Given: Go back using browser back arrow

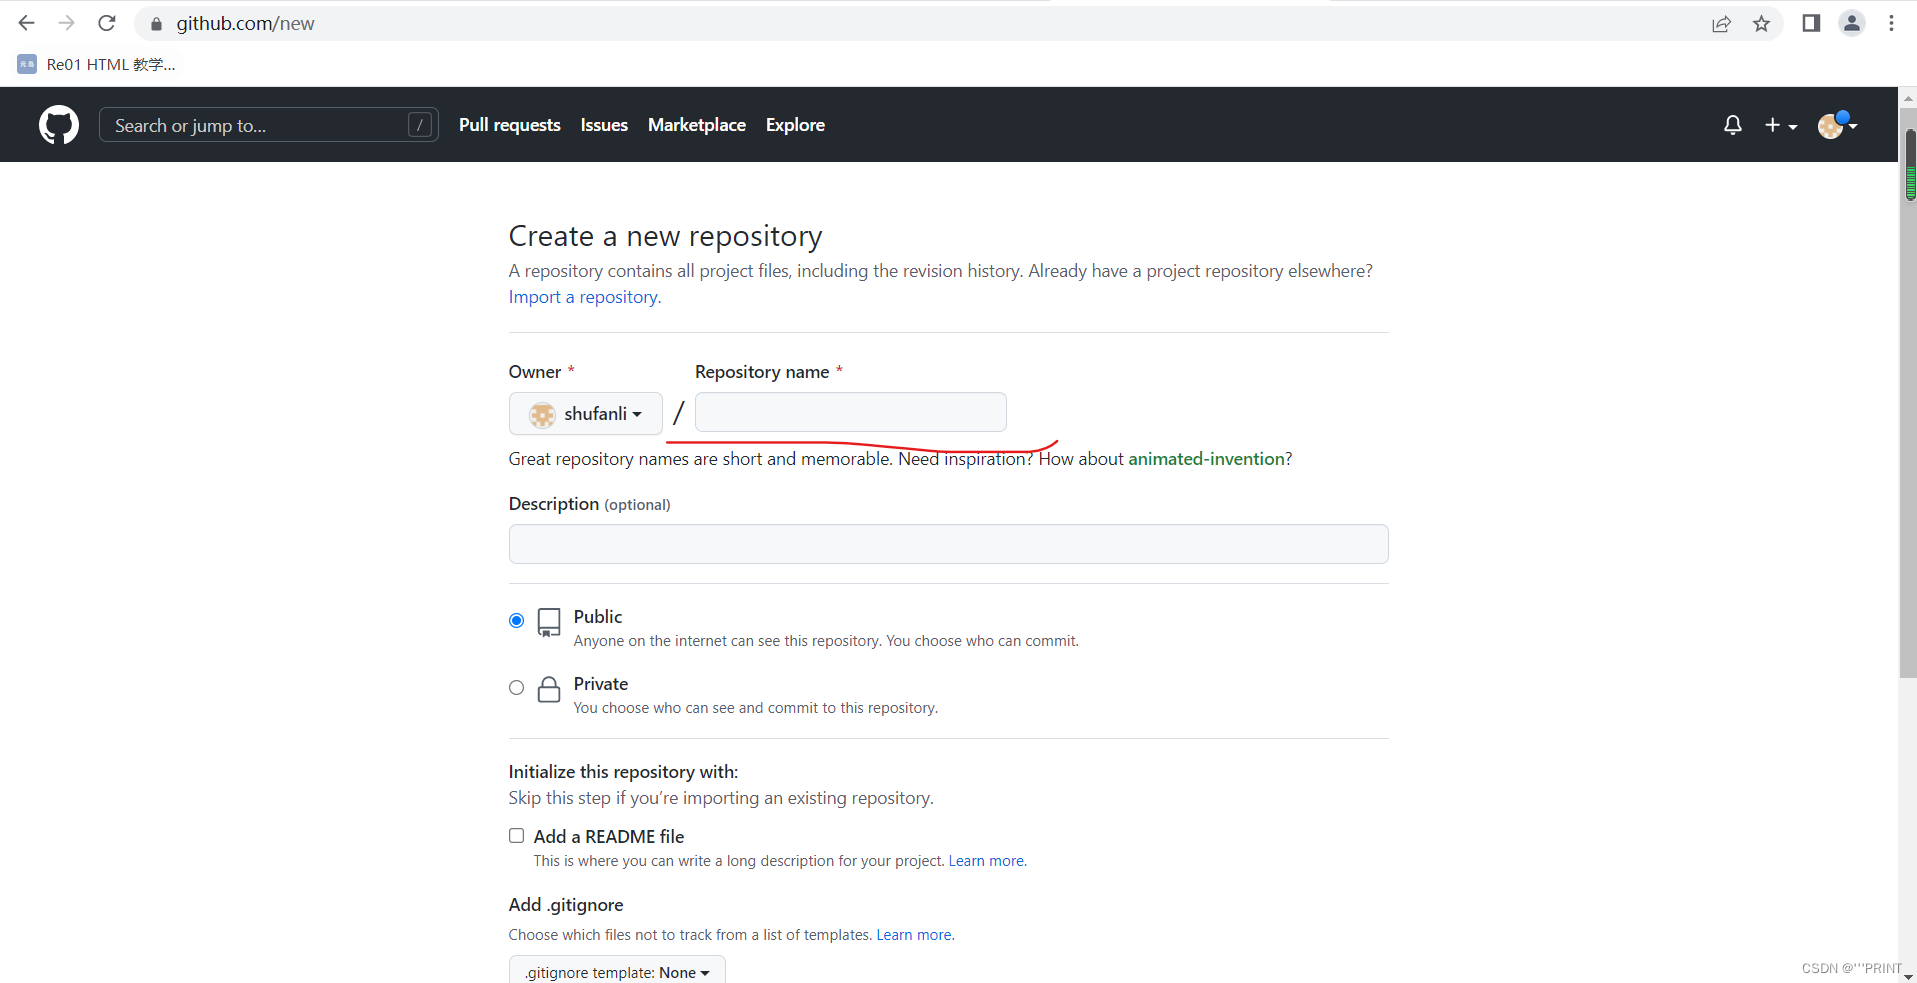Looking at the screenshot, I should coord(27,23).
